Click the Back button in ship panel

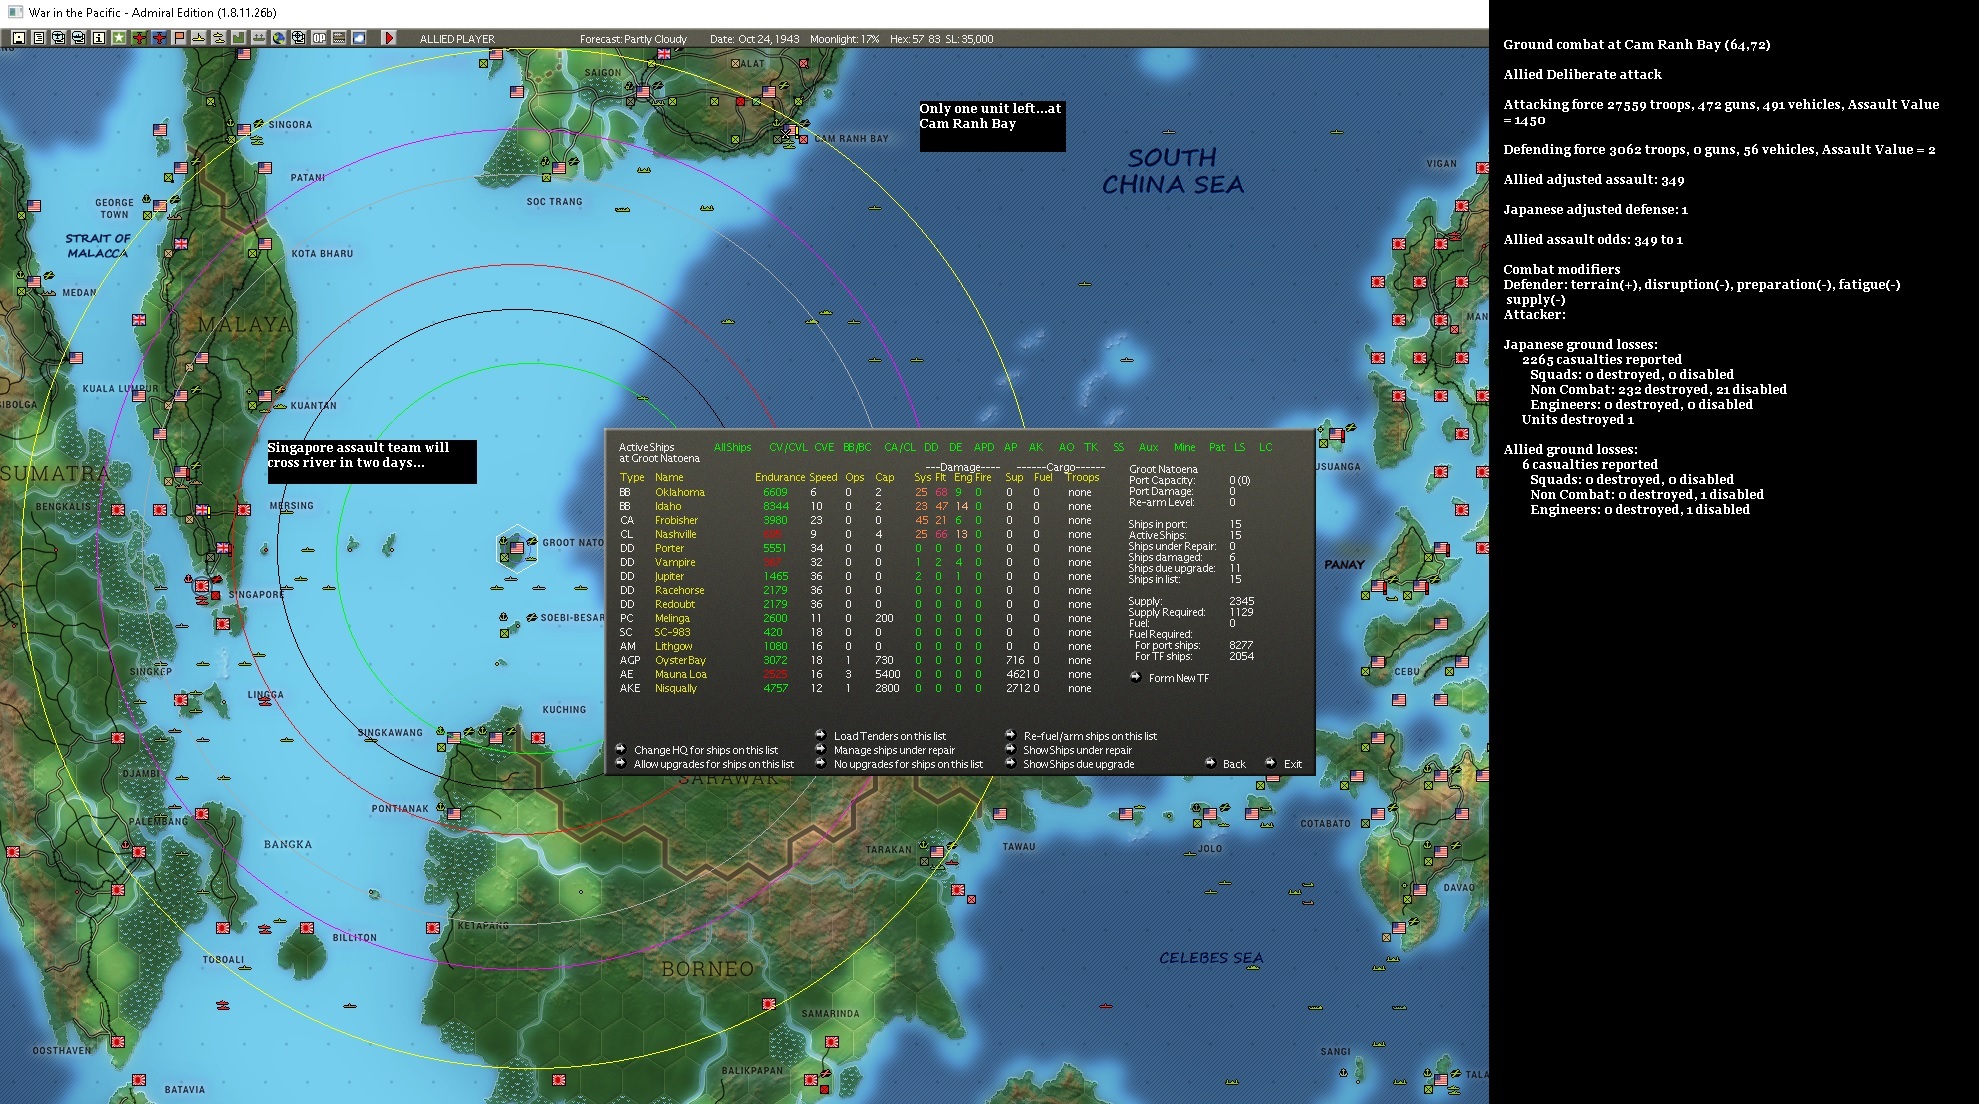coord(1234,764)
